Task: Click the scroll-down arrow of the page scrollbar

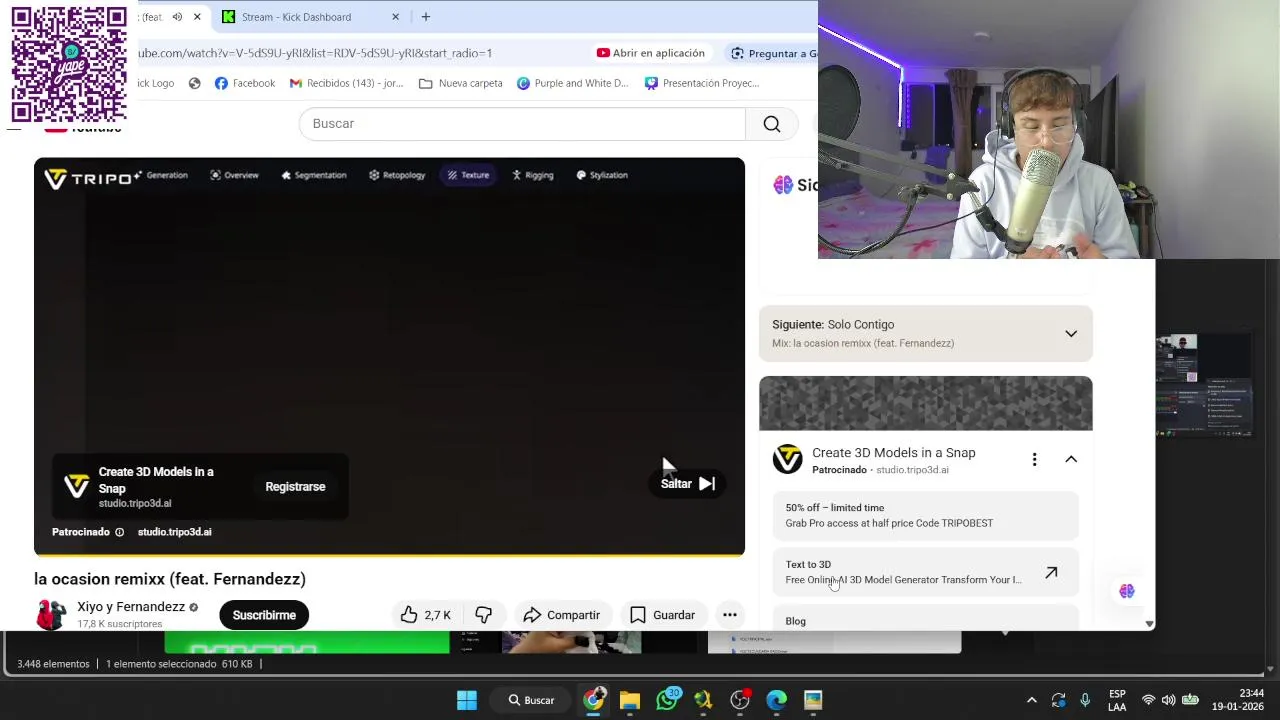Action: 1149,624
